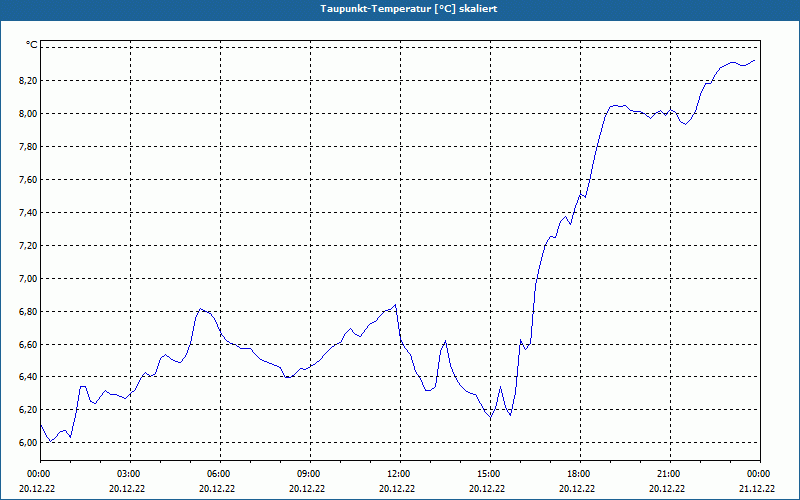Click the 7,00 y-axis label
Viewport: 800px width, 500px height.
[x=28, y=279]
